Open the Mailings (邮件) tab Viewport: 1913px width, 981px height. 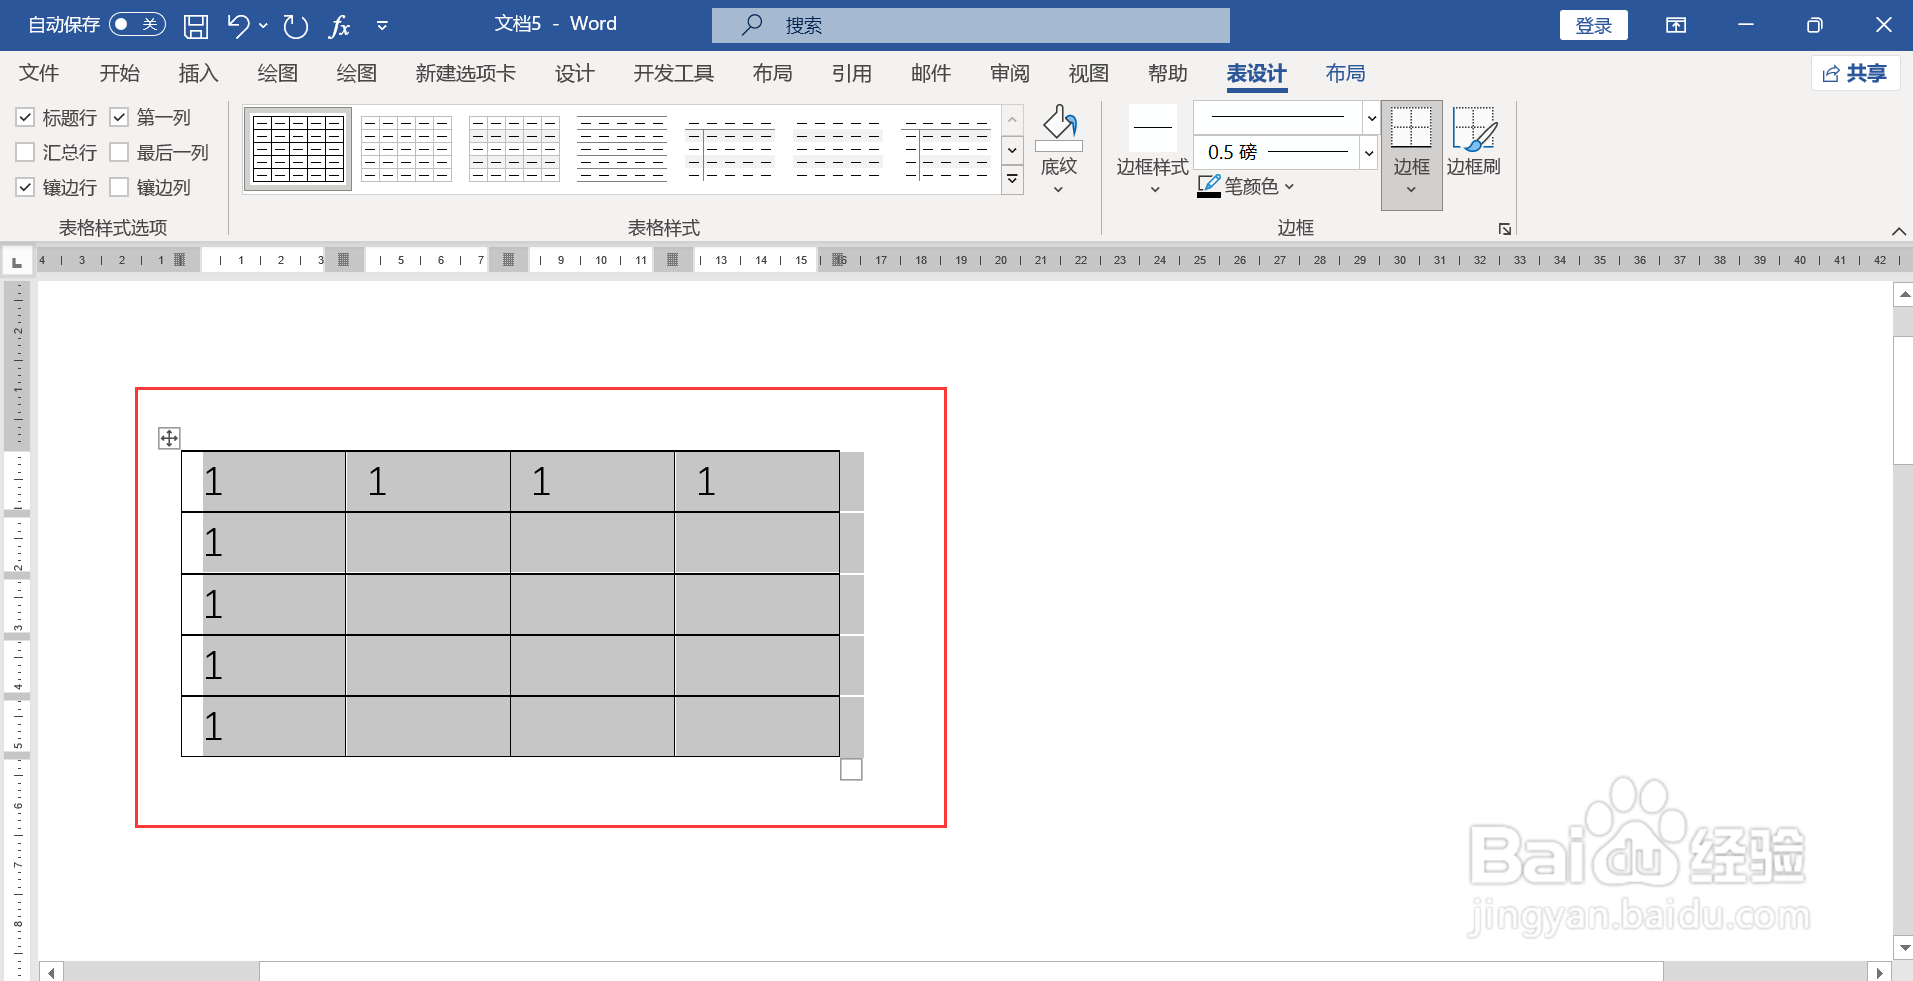[931, 73]
